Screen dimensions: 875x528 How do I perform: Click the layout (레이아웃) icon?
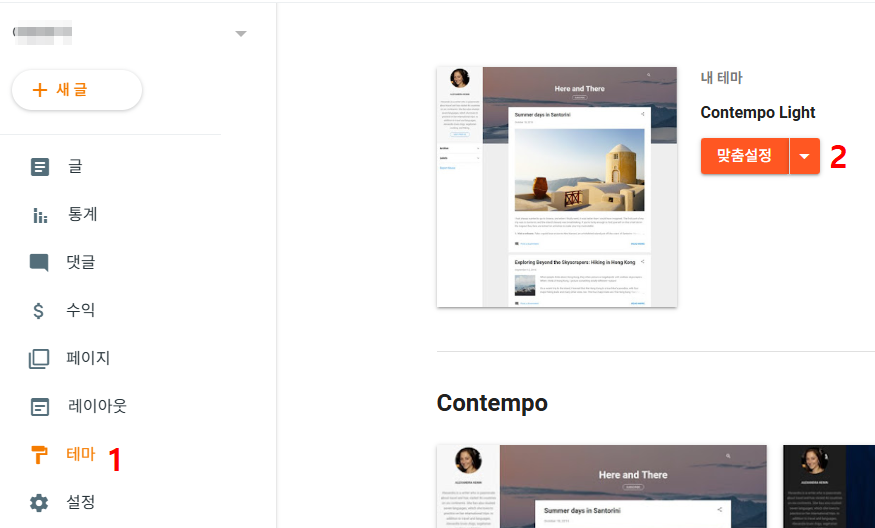40,407
